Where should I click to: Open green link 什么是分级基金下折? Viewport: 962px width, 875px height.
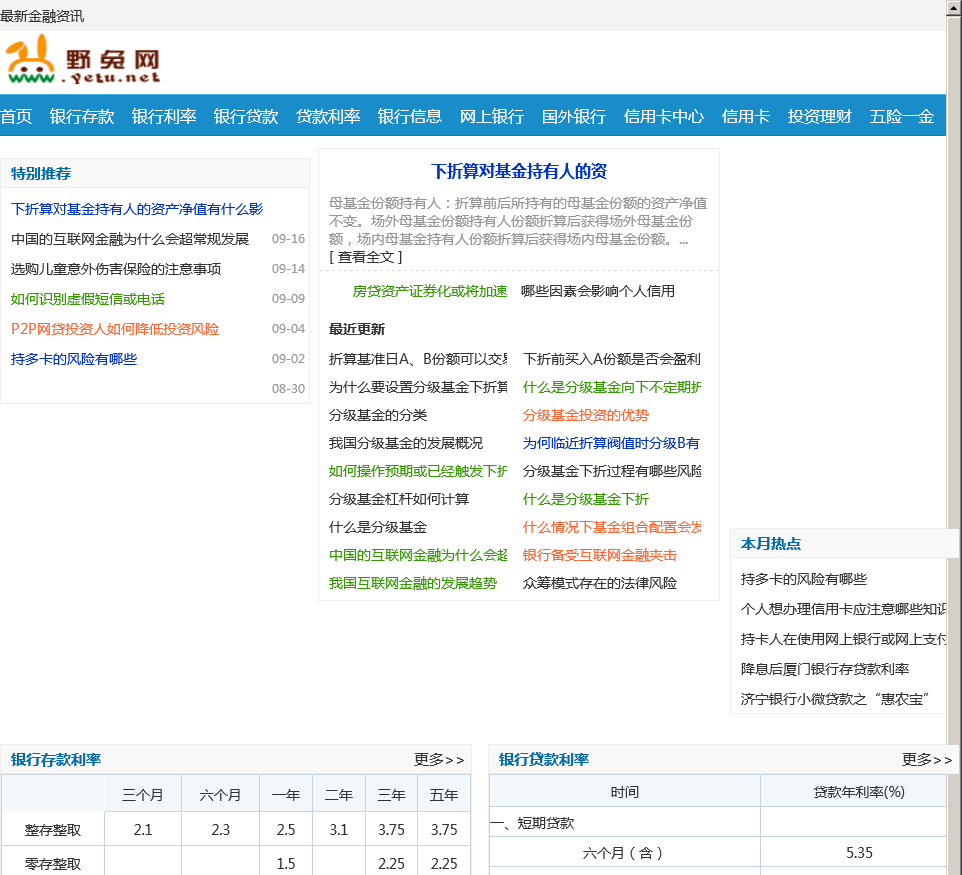pos(586,499)
